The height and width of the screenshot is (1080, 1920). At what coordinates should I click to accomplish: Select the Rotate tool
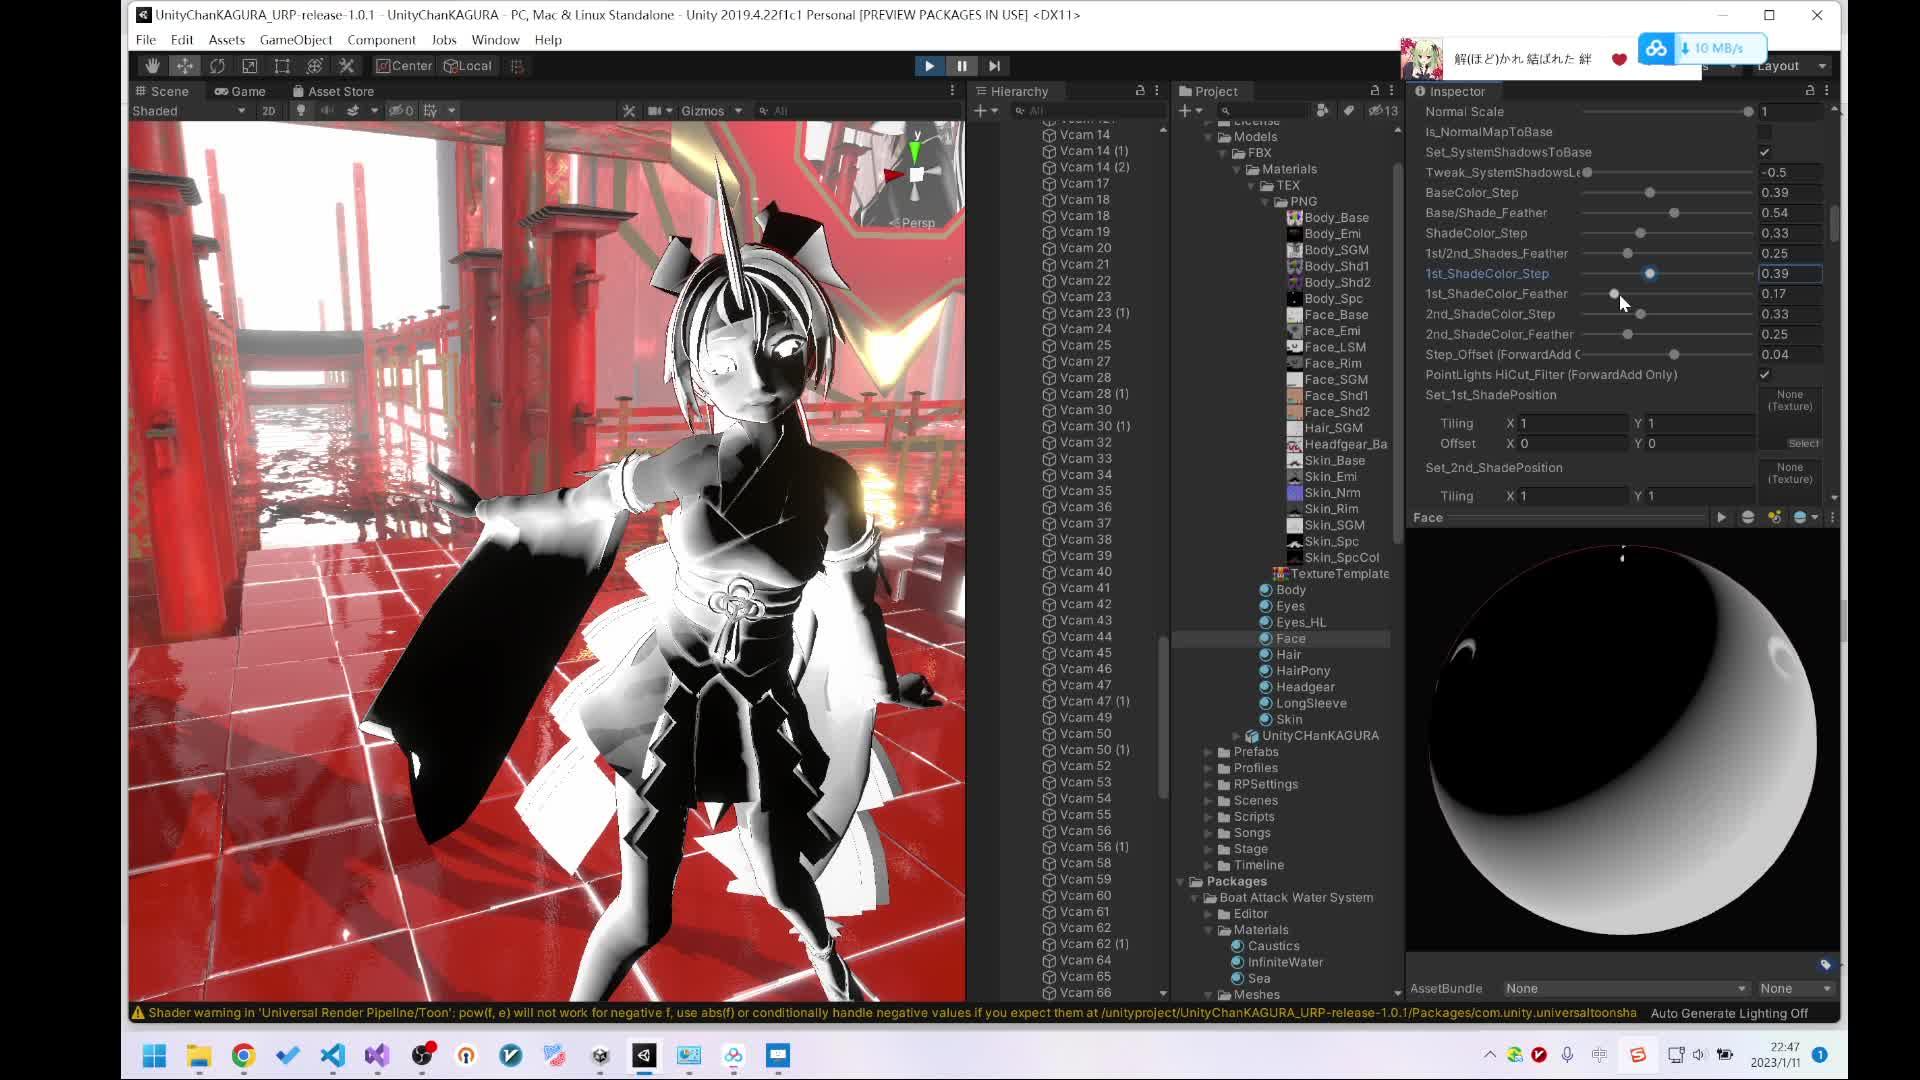pyautogui.click(x=217, y=66)
